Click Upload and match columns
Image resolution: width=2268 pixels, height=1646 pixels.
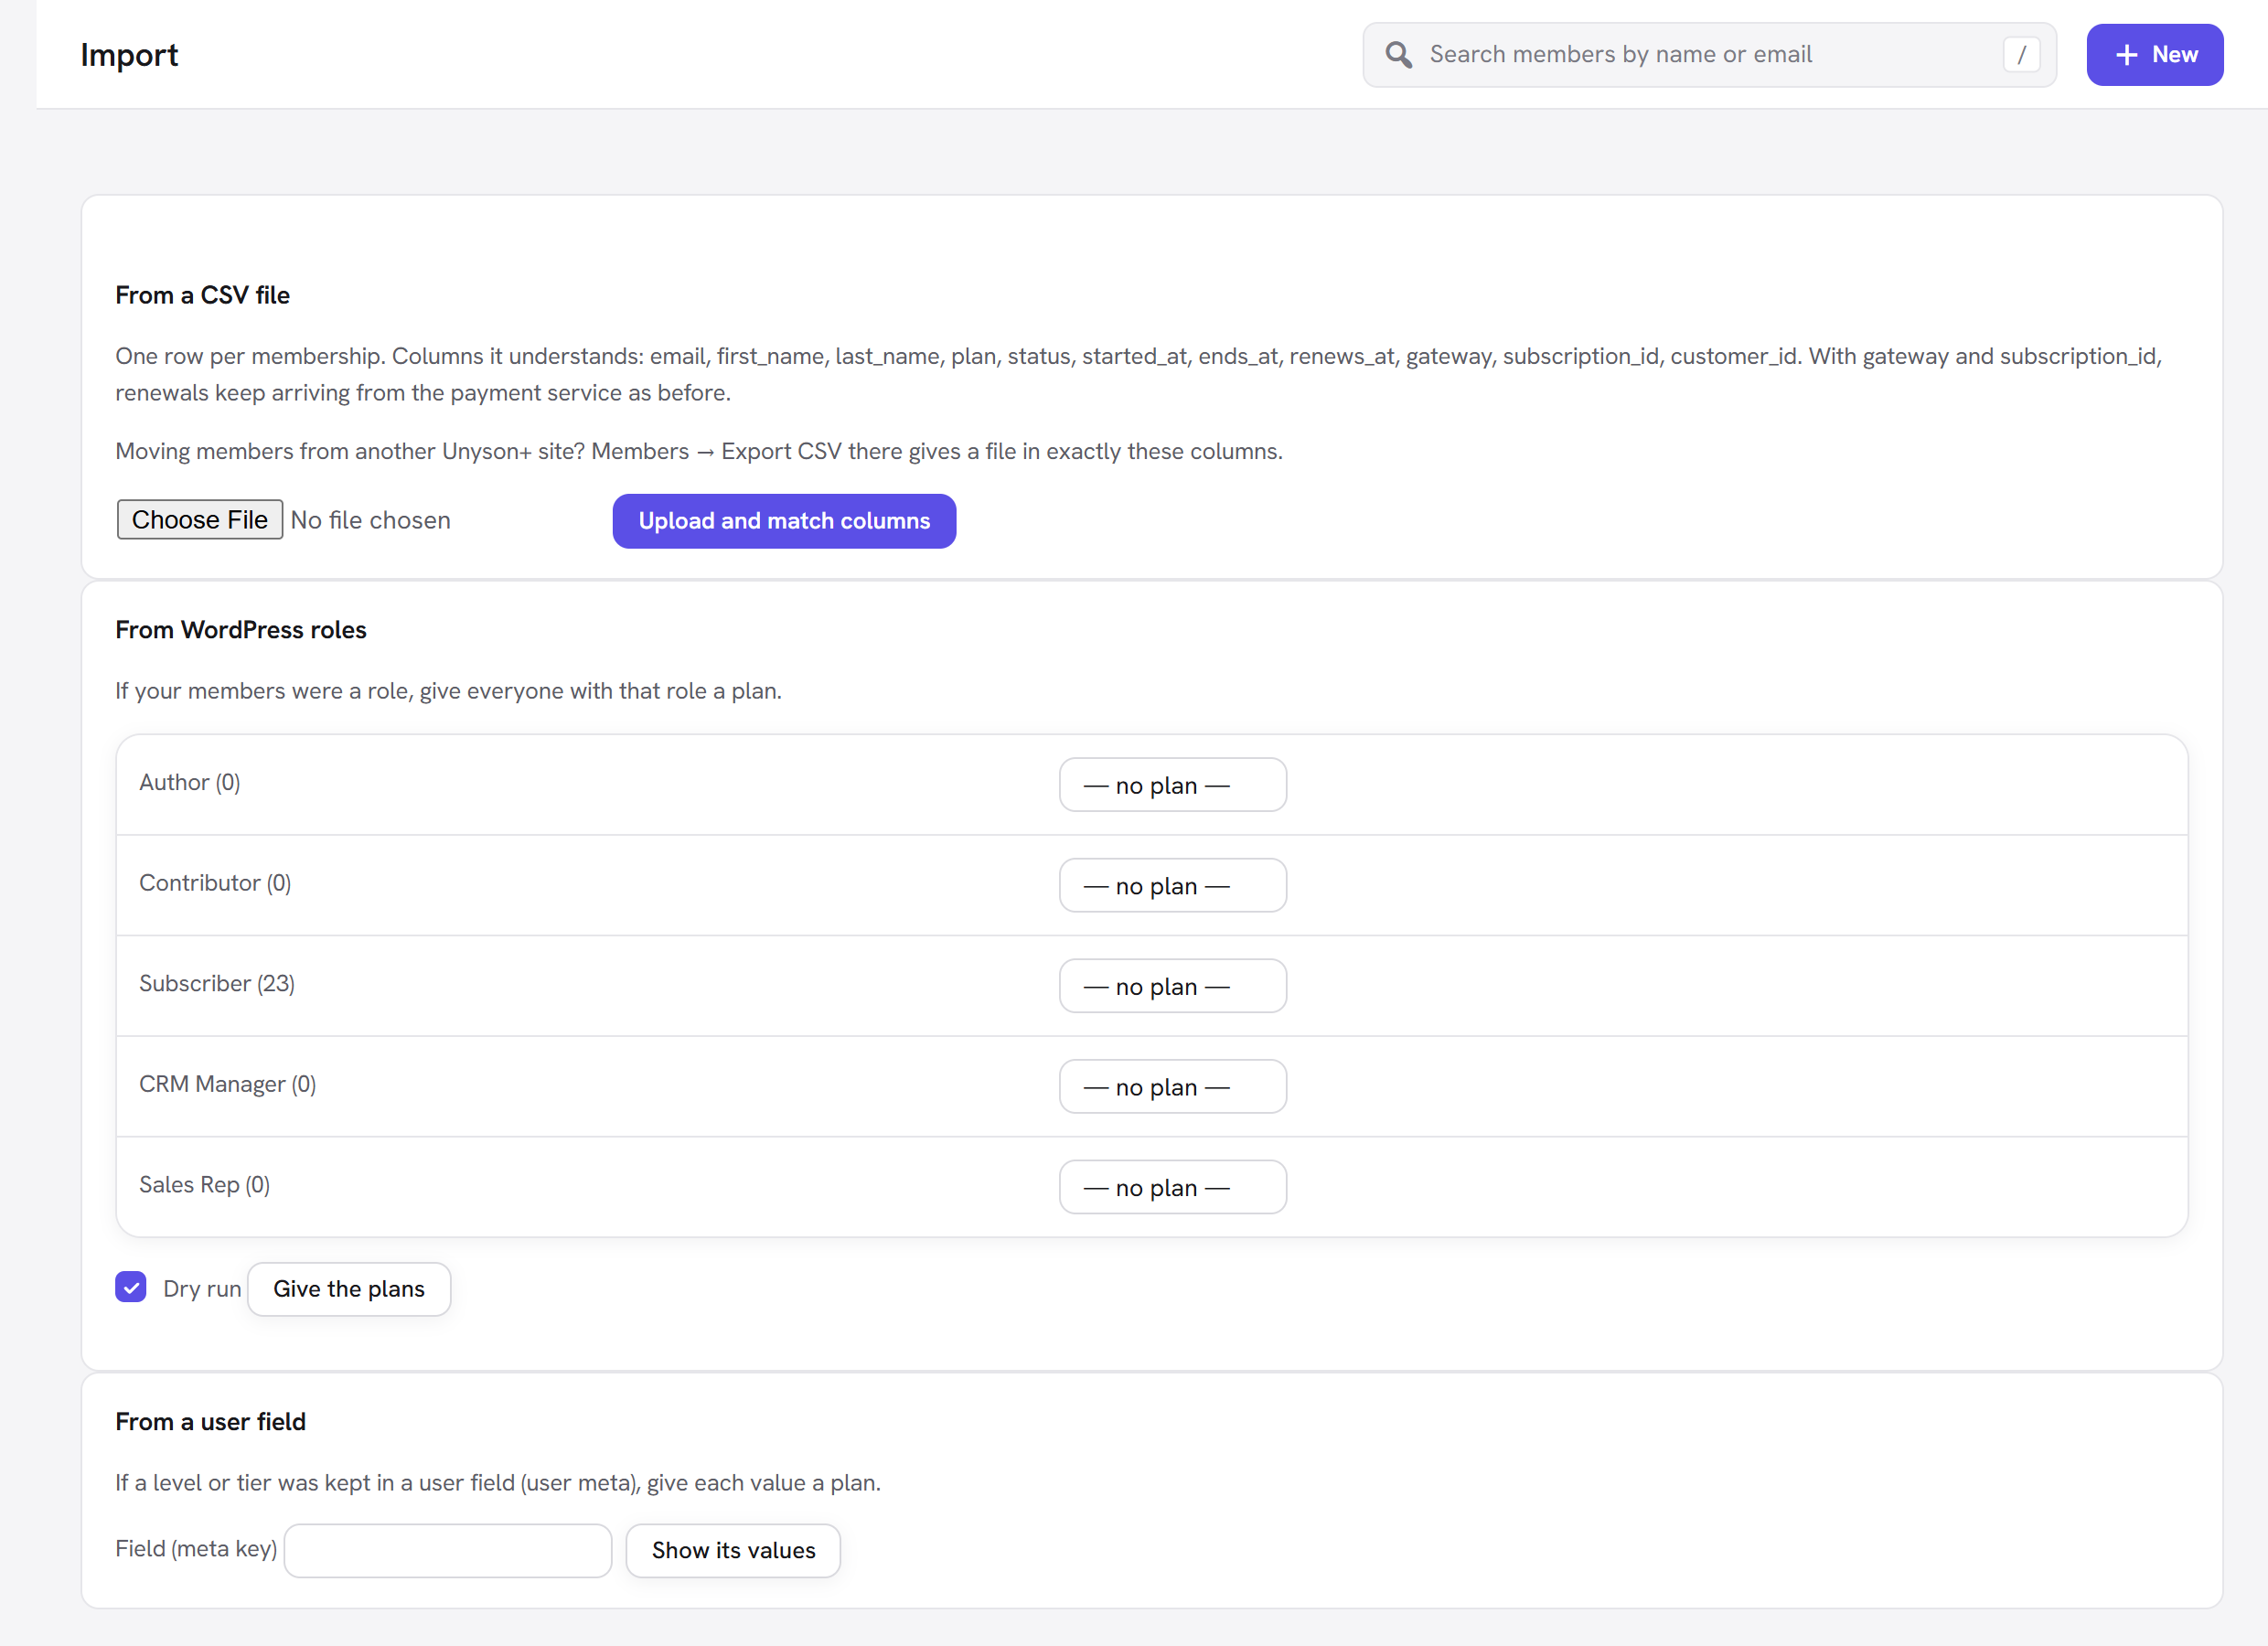784,521
